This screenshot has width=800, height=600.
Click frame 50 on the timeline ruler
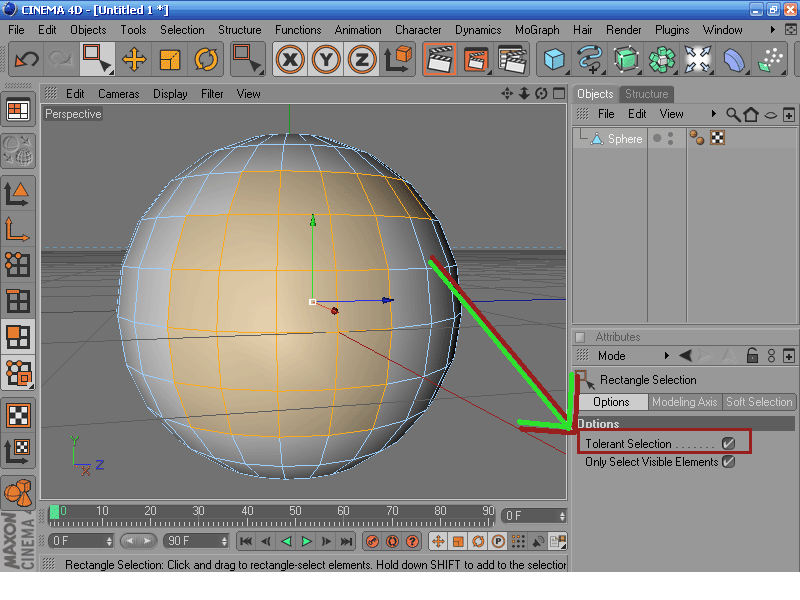click(x=295, y=512)
